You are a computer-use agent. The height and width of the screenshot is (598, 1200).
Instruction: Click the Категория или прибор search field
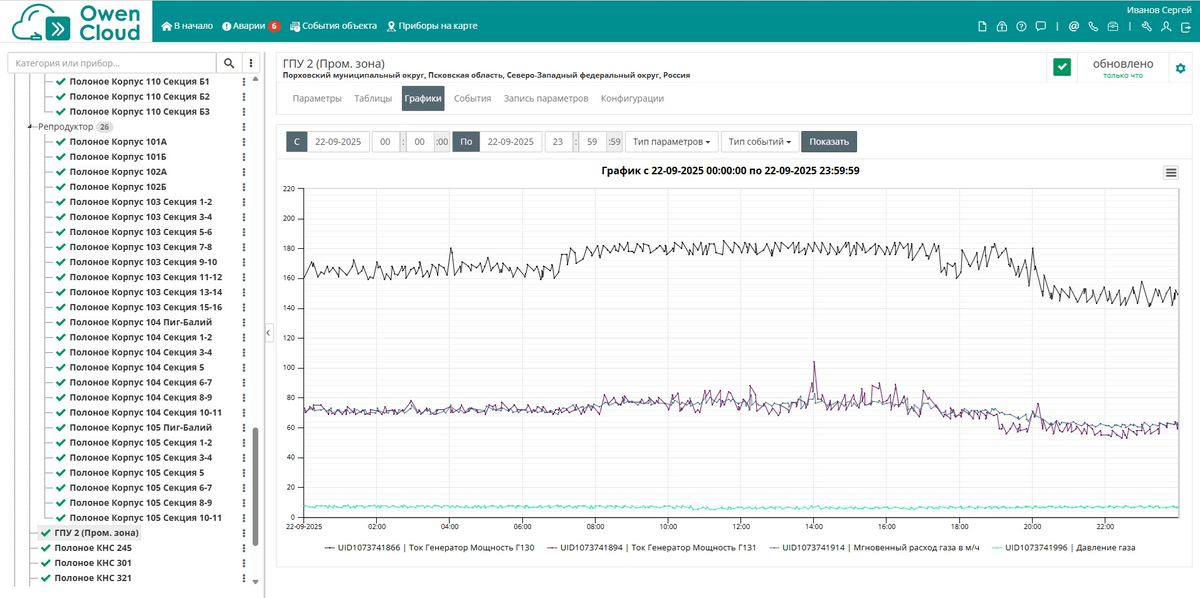coord(112,63)
